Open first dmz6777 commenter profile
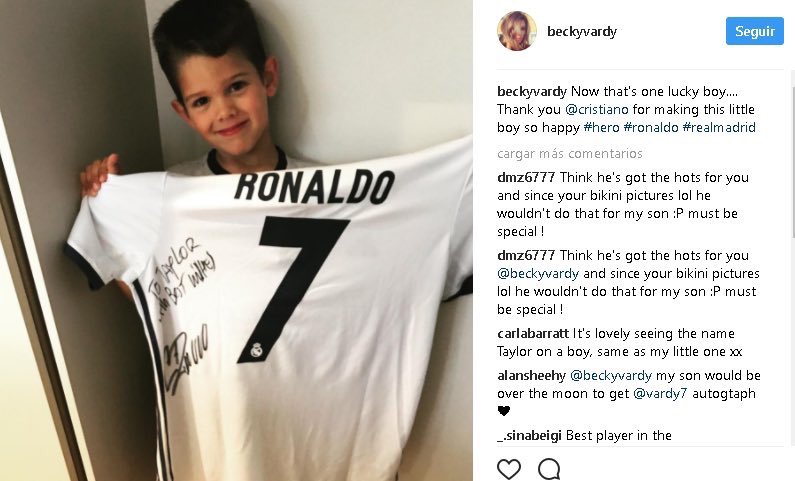This screenshot has width=795, height=481. 526,177
